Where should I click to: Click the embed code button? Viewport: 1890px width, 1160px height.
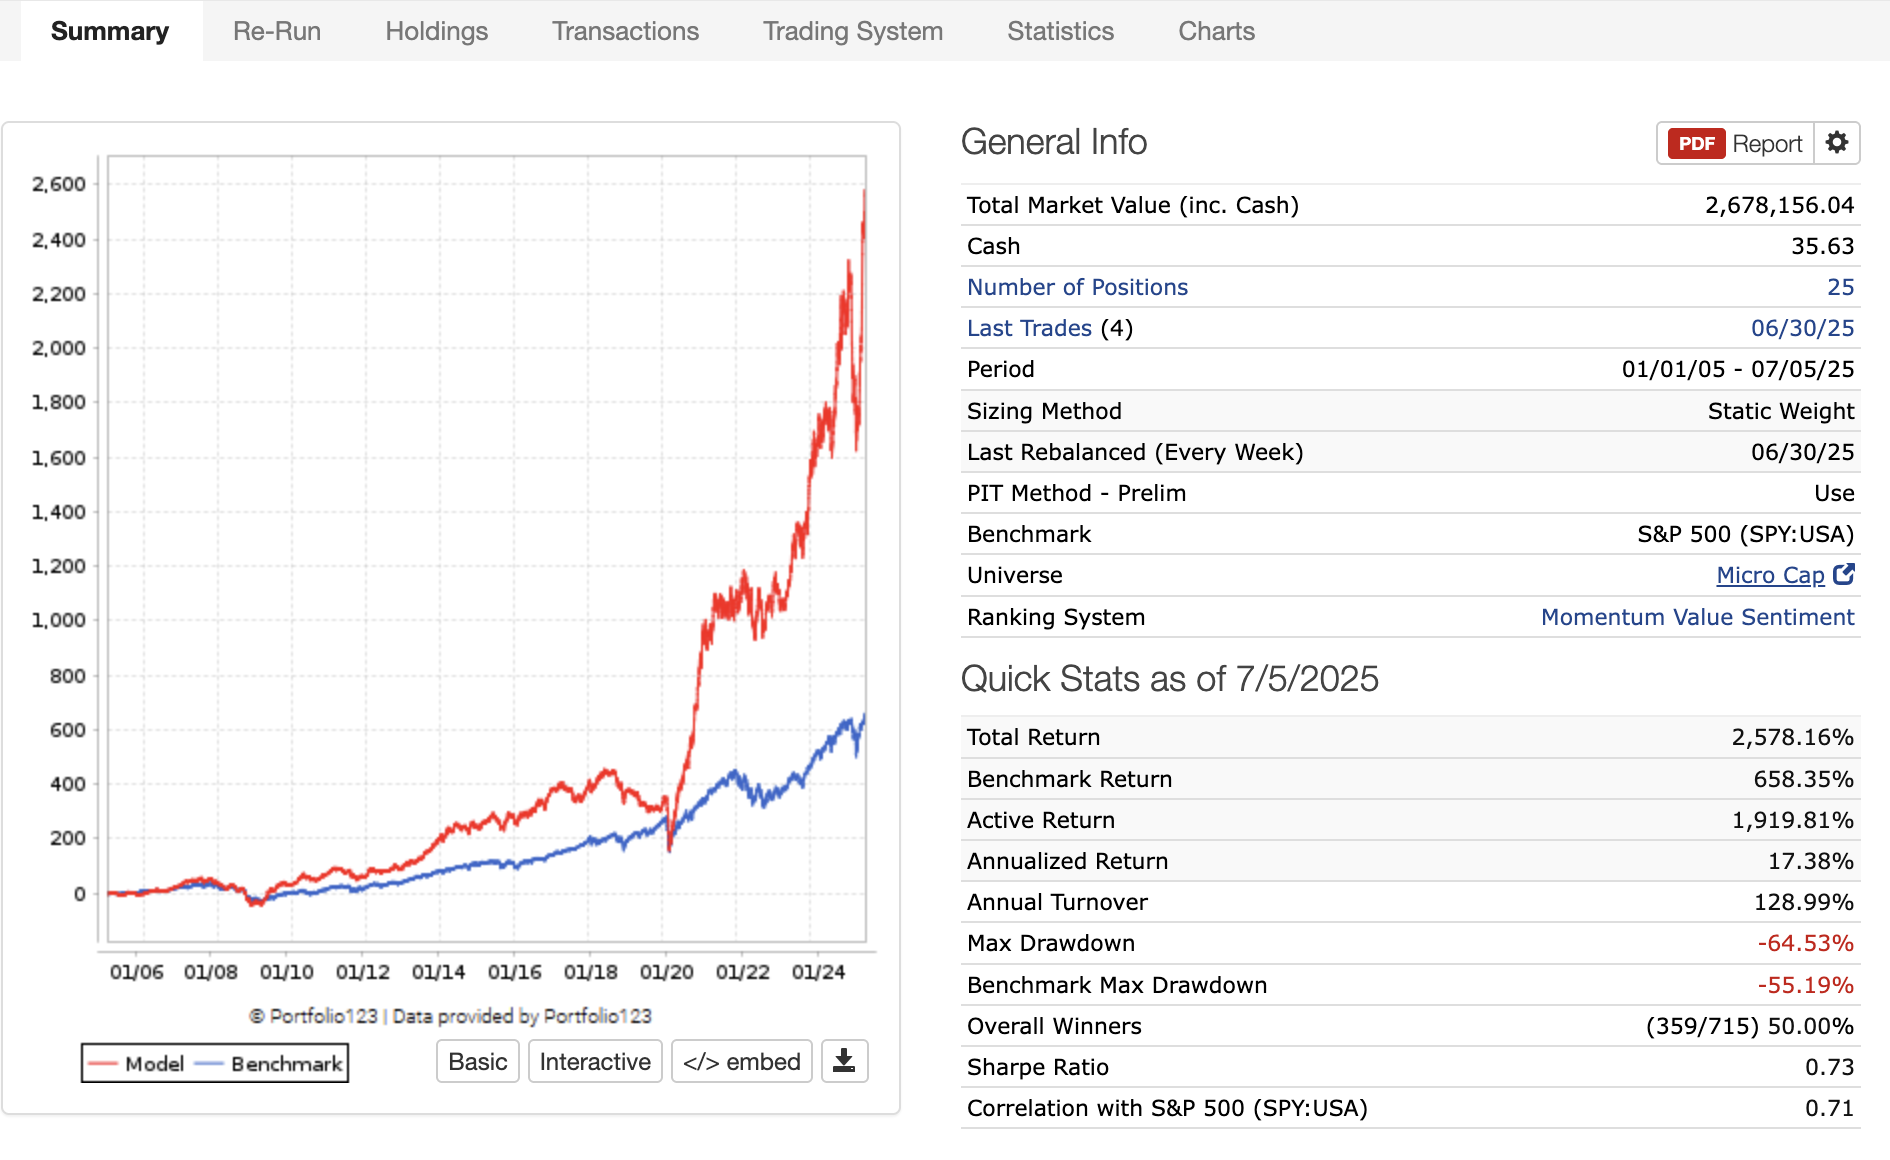(741, 1061)
